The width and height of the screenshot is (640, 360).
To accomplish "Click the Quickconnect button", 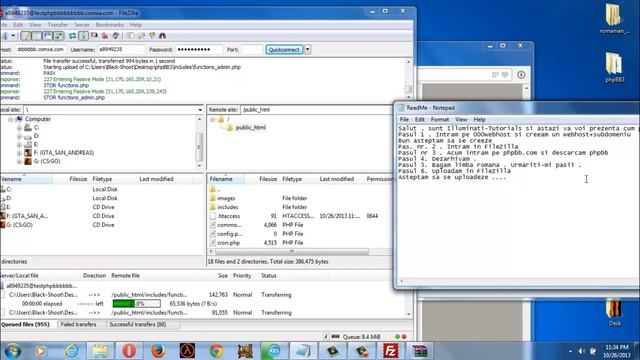I will click(x=284, y=49).
